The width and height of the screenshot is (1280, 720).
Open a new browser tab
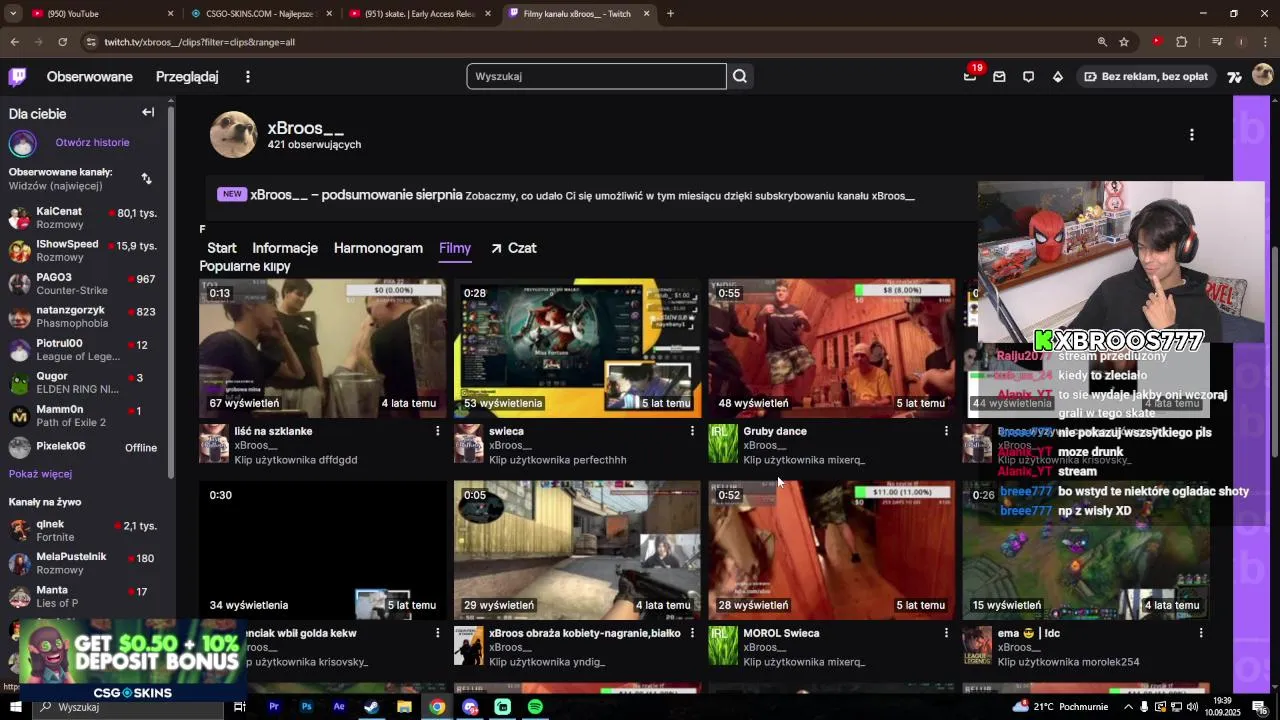(x=670, y=14)
